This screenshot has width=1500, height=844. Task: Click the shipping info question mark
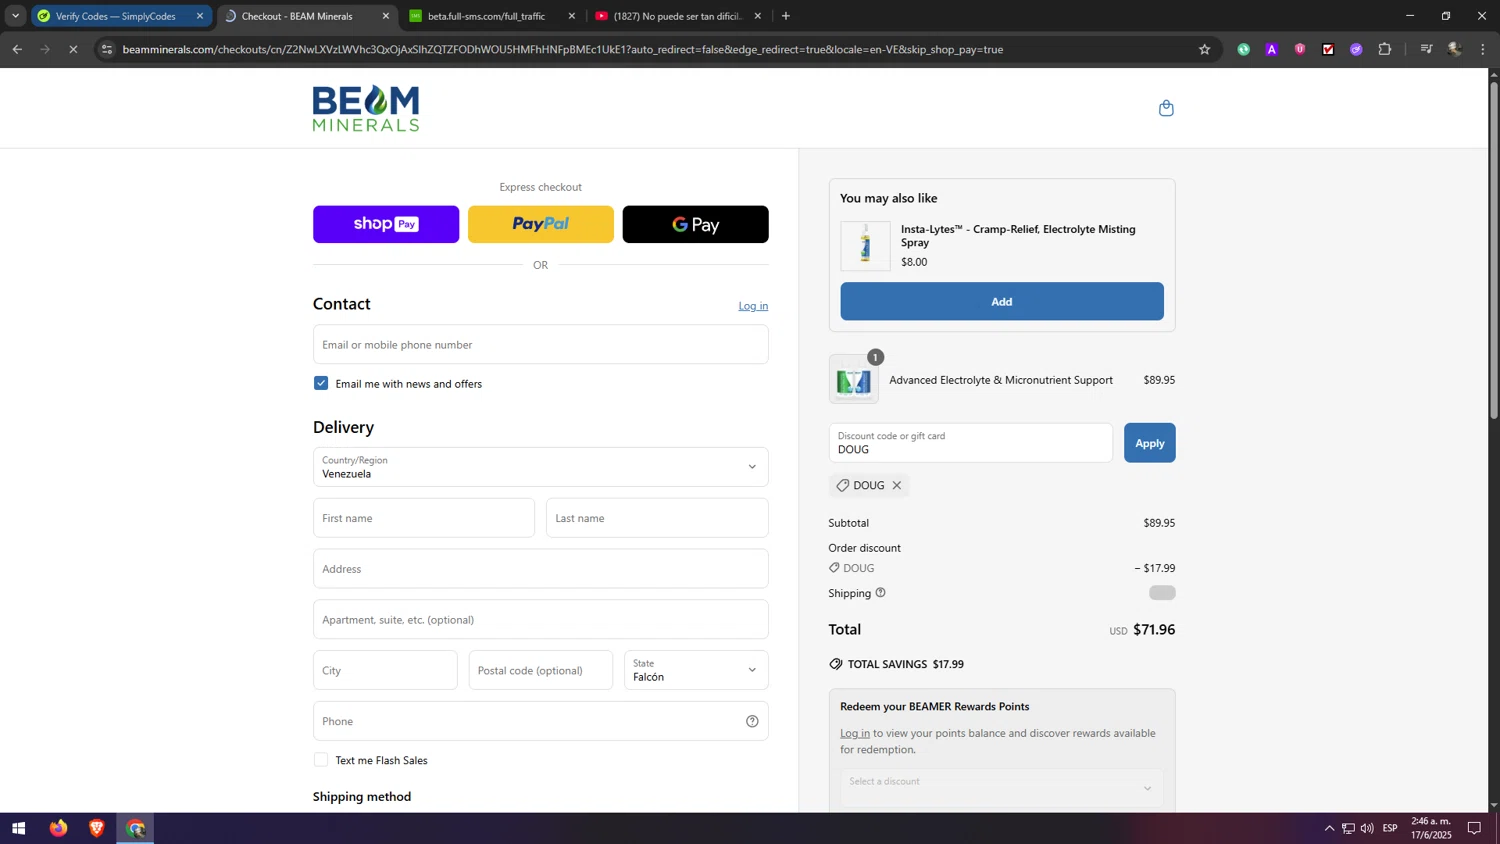coord(881,593)
